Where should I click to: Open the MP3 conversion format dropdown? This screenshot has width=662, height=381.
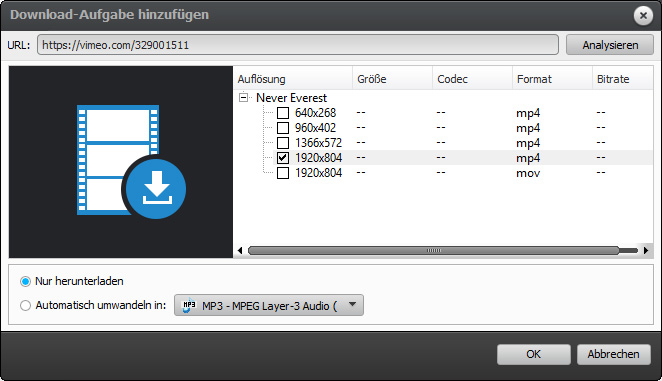click(x=269, y=305)
